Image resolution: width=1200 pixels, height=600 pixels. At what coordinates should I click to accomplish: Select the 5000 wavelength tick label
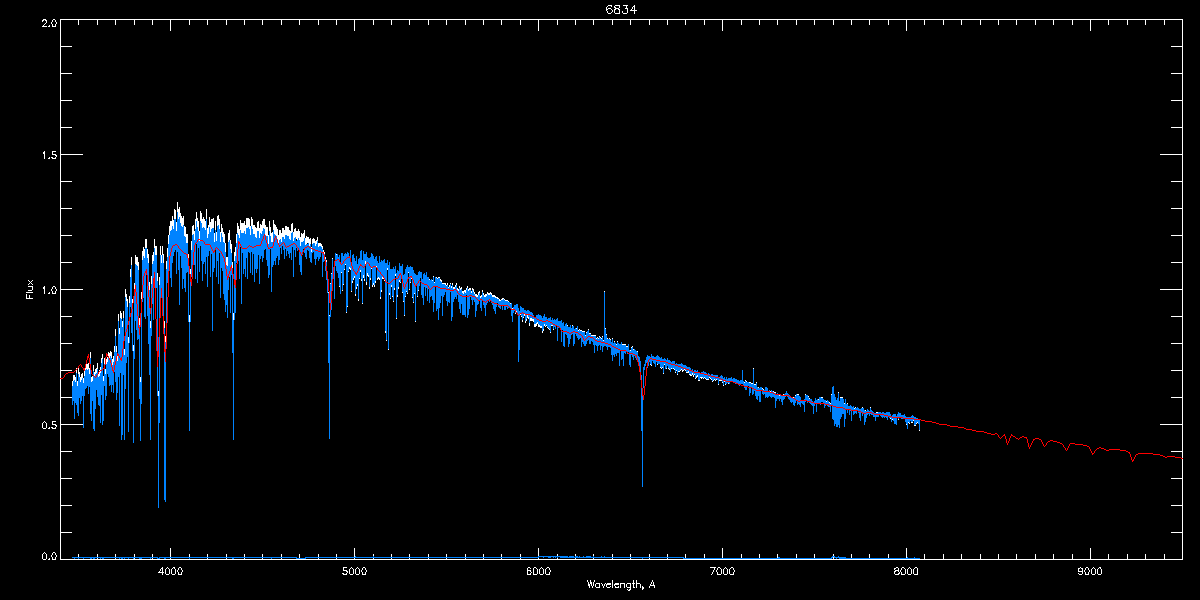click(x=354, y=571)
